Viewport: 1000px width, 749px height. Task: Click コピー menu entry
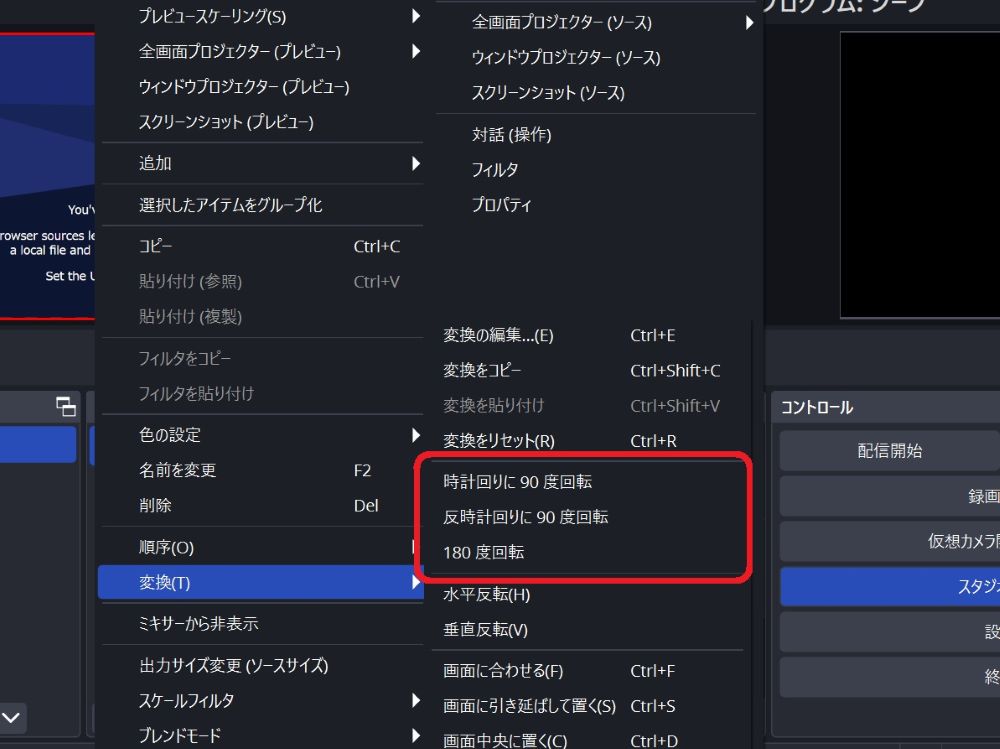coord(261,246)
